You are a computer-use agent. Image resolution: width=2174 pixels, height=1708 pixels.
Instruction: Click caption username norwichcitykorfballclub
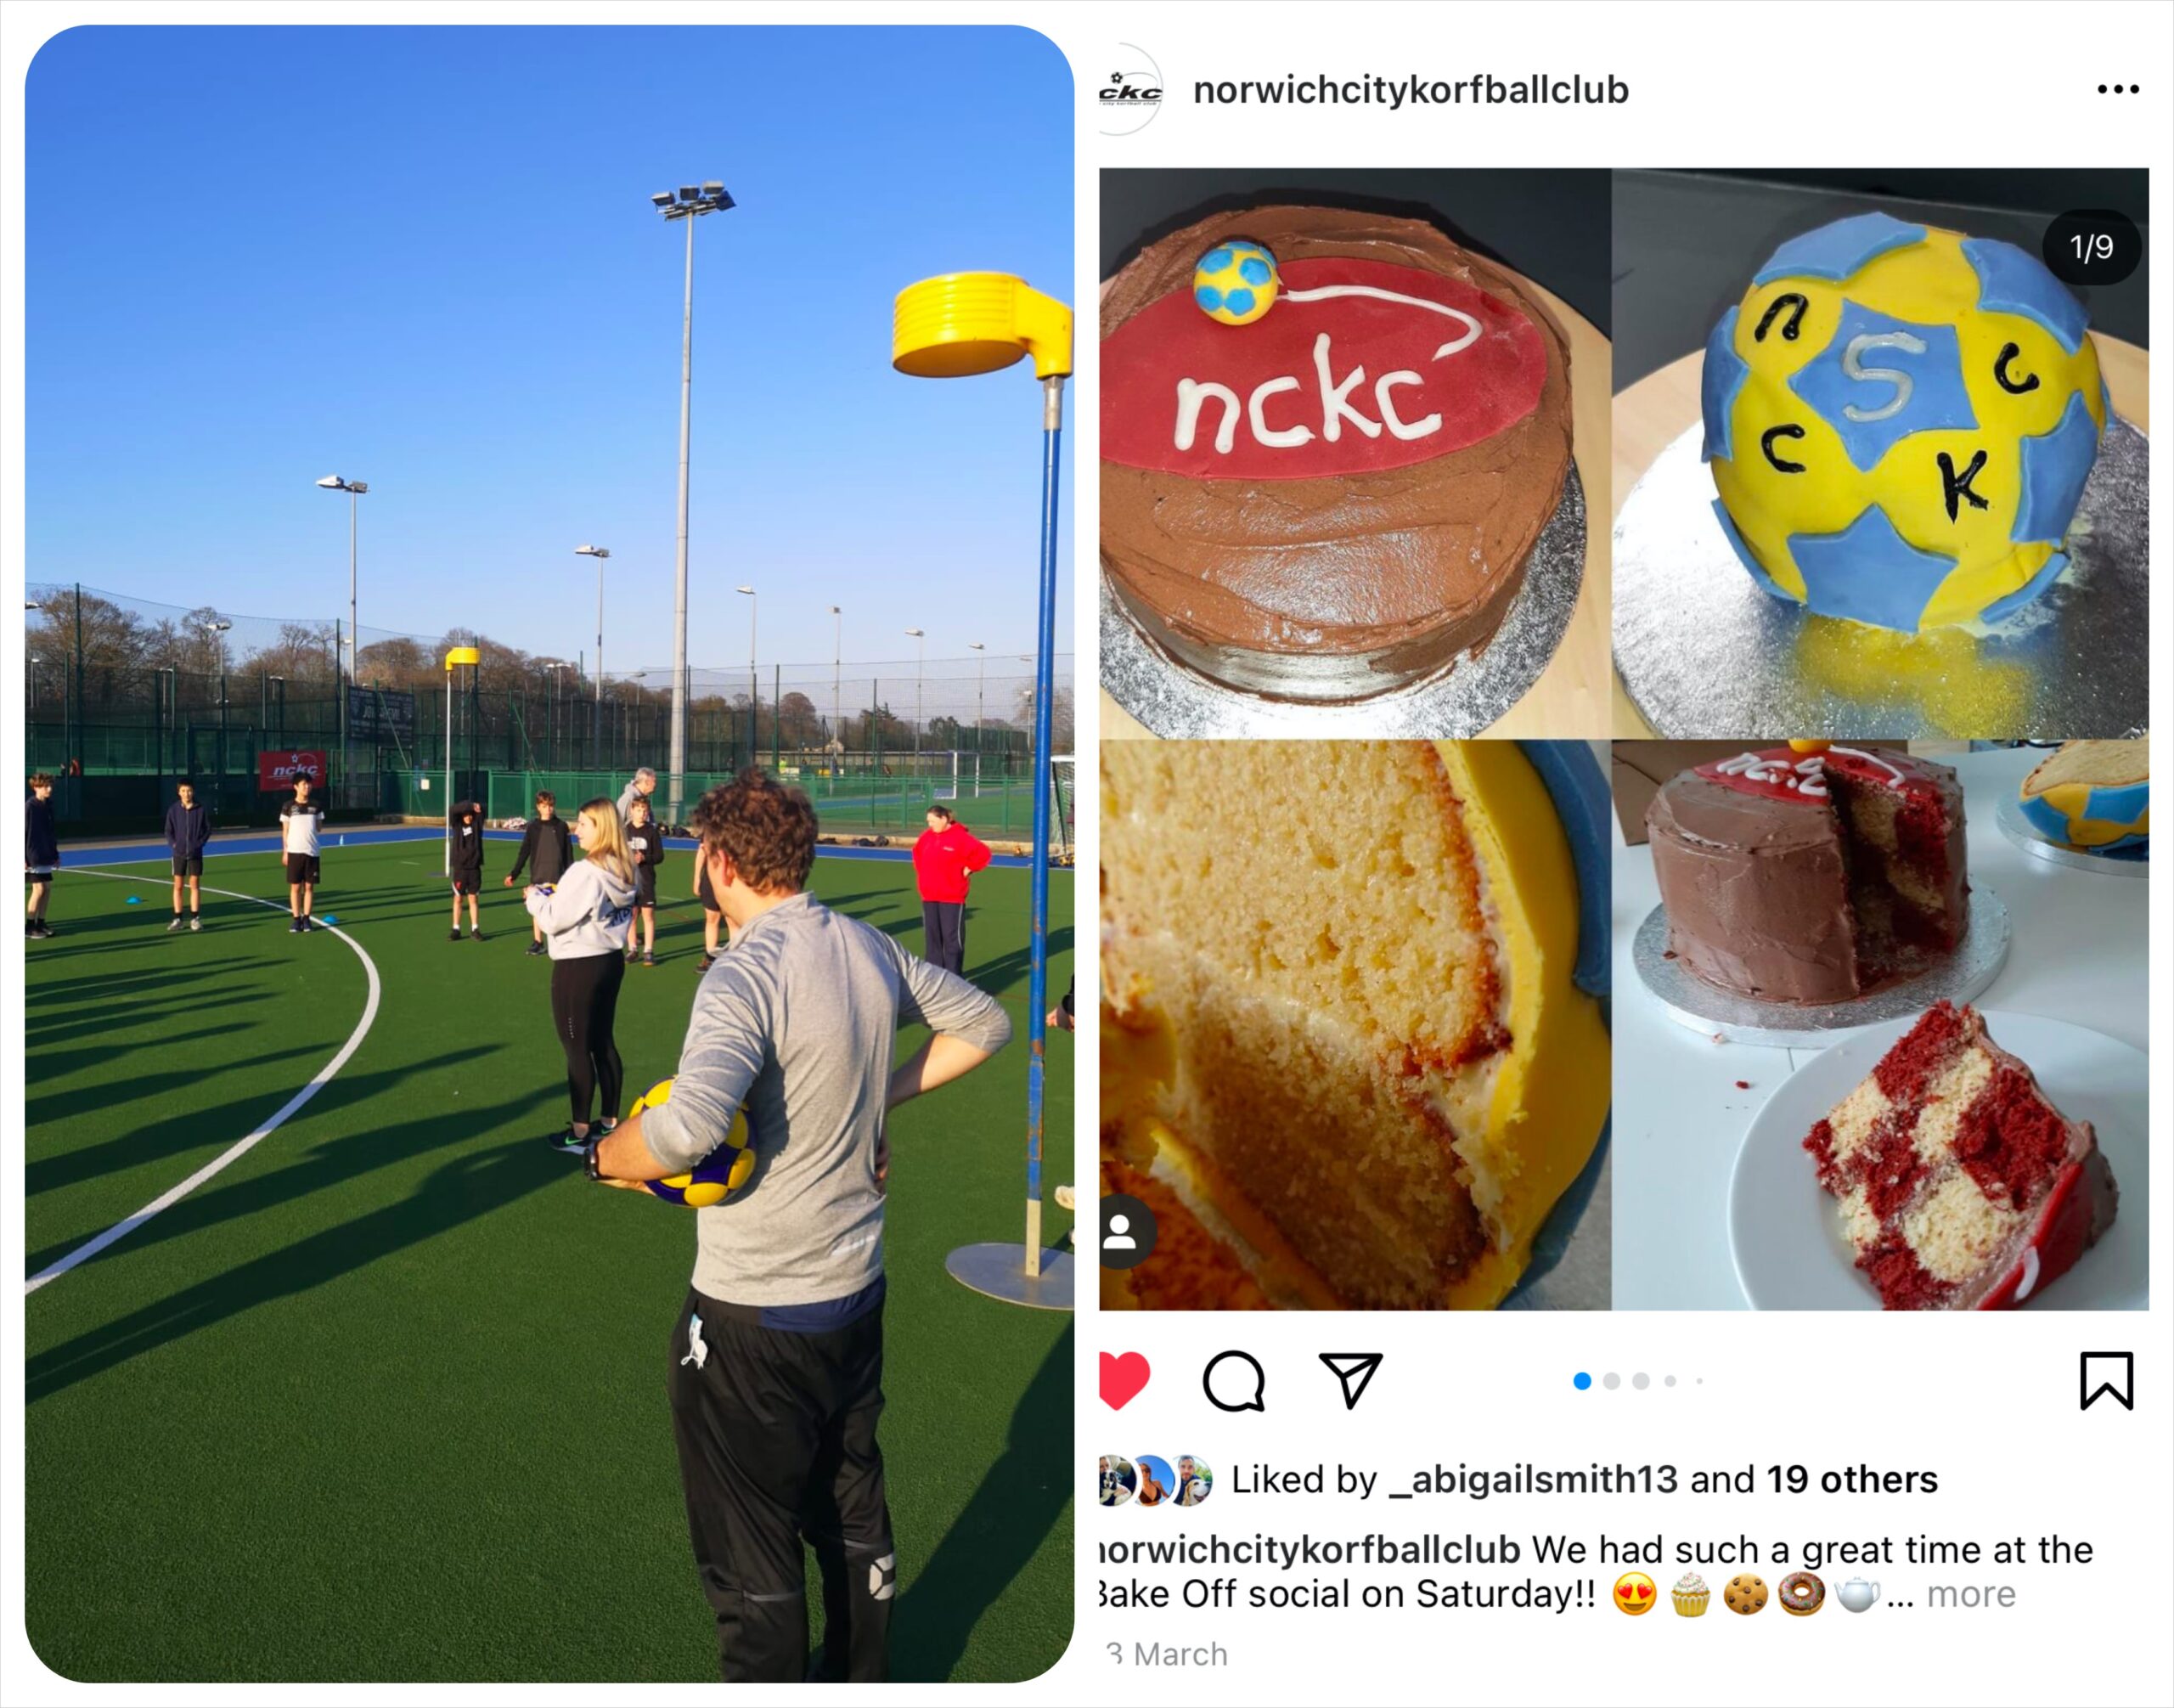coord(1310,1549)
